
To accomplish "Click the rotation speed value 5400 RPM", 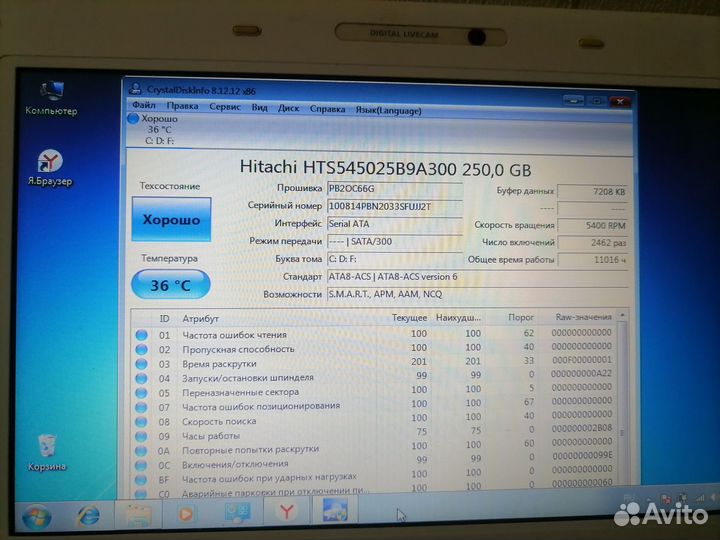I will (x=592, y=225).
